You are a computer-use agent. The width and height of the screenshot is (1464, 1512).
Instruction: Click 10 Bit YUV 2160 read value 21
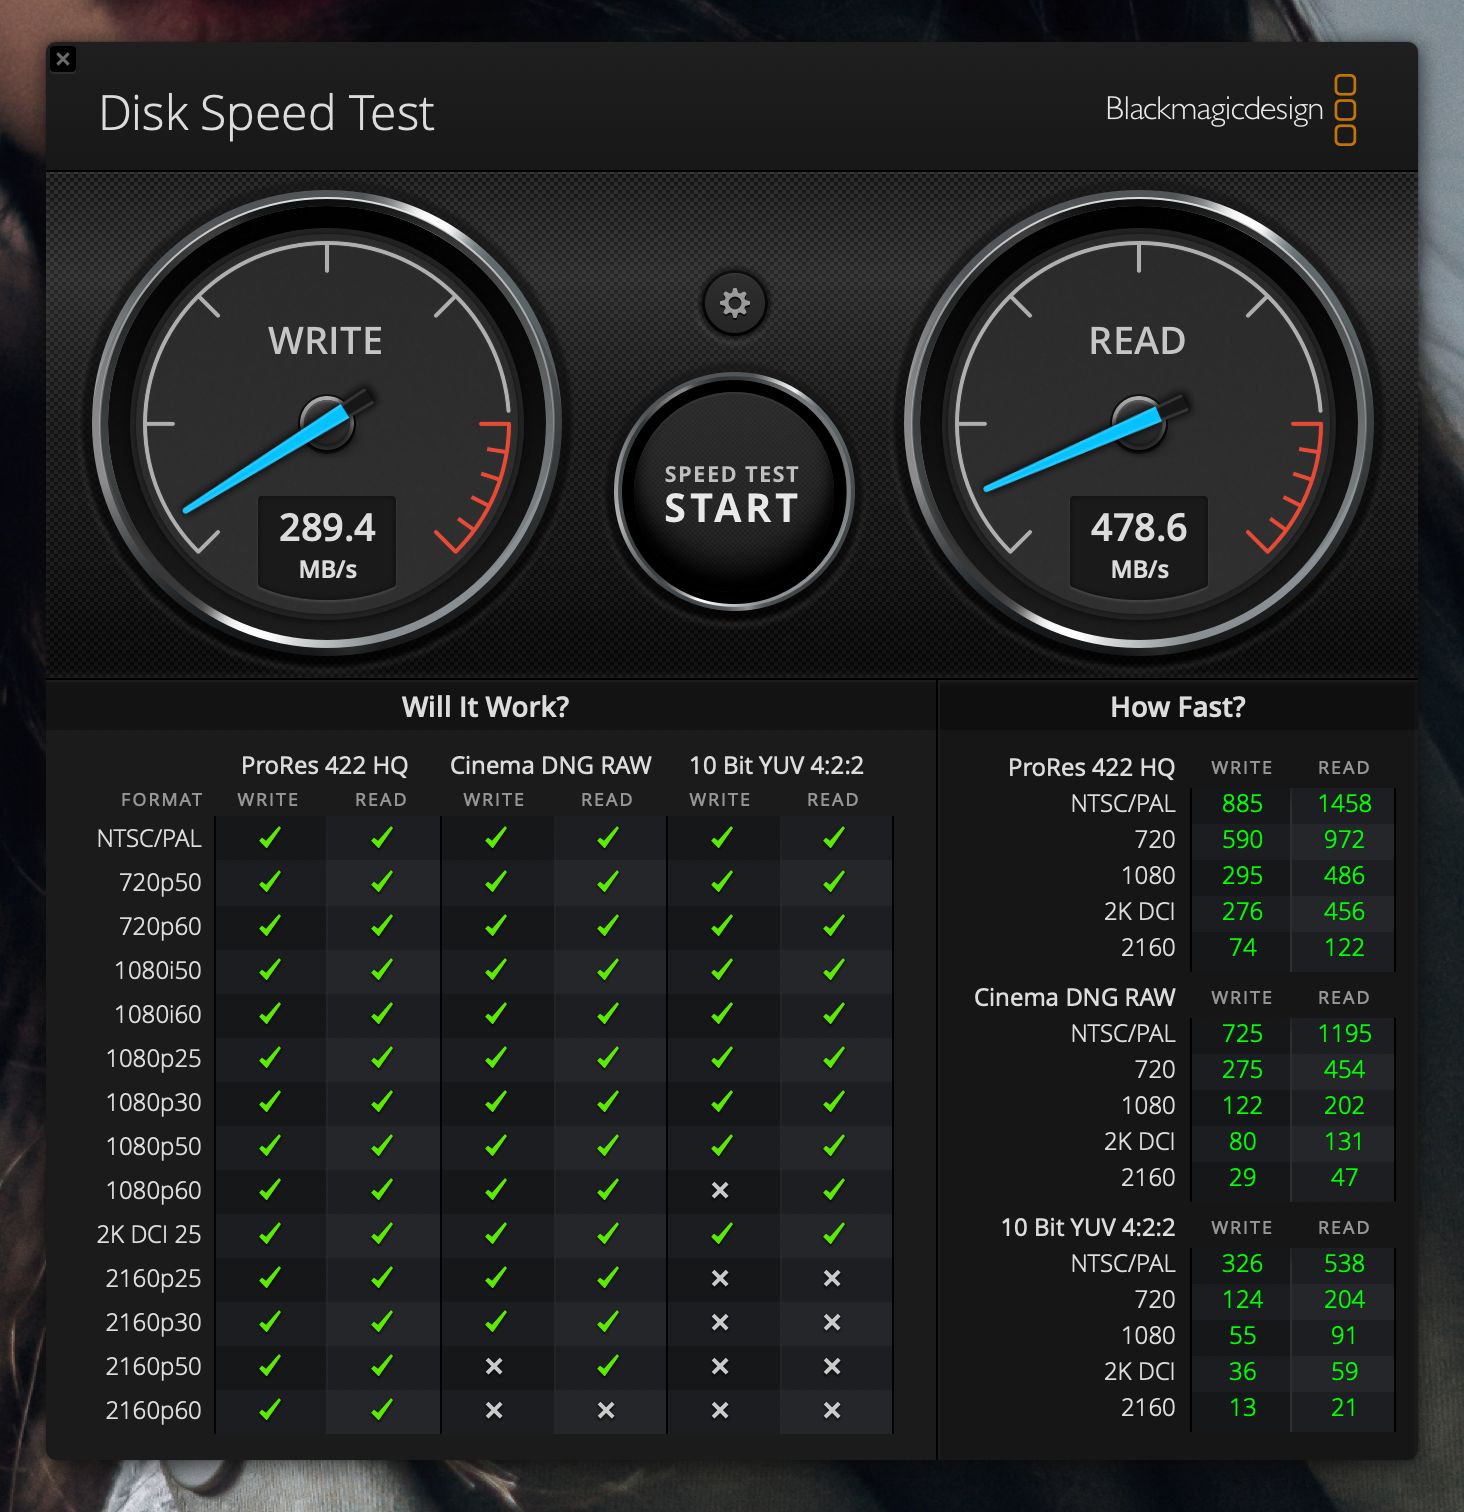1343,1408
